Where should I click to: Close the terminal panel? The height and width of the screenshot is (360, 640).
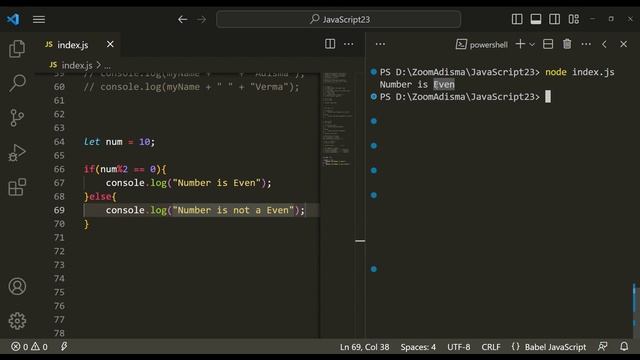click(623, 44)
